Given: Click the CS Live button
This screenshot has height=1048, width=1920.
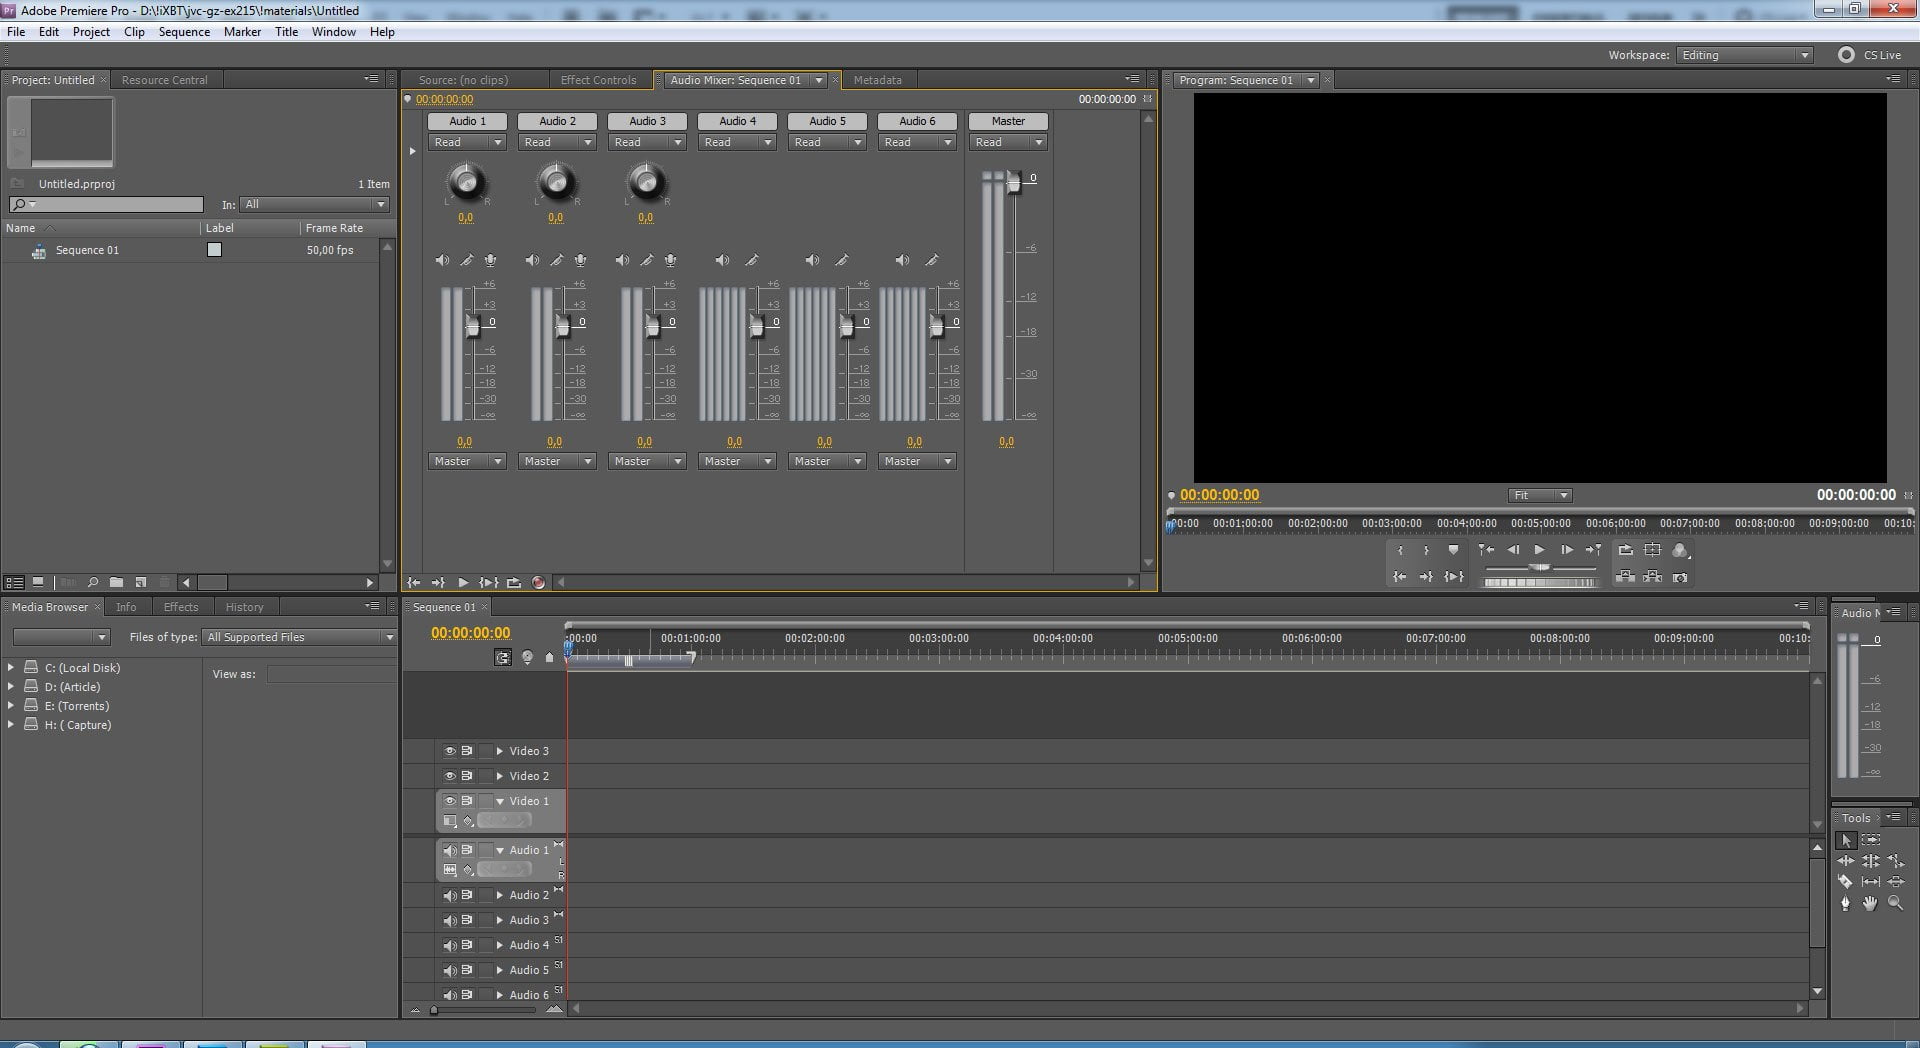Looking at the screenshot, I should (x=1870, y=55).
